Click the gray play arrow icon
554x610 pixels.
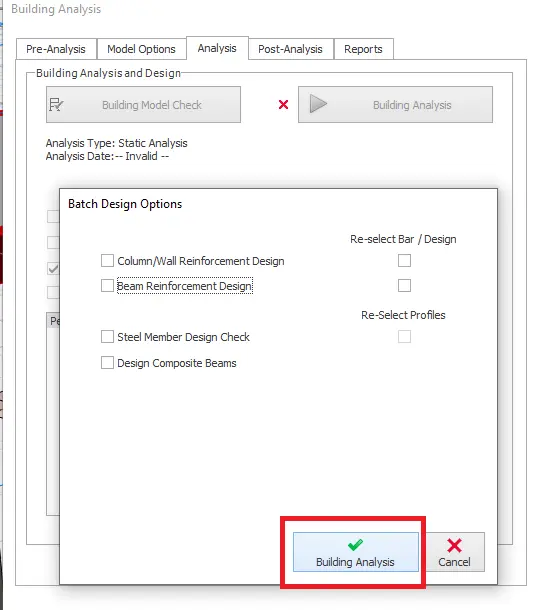point(318,104)
